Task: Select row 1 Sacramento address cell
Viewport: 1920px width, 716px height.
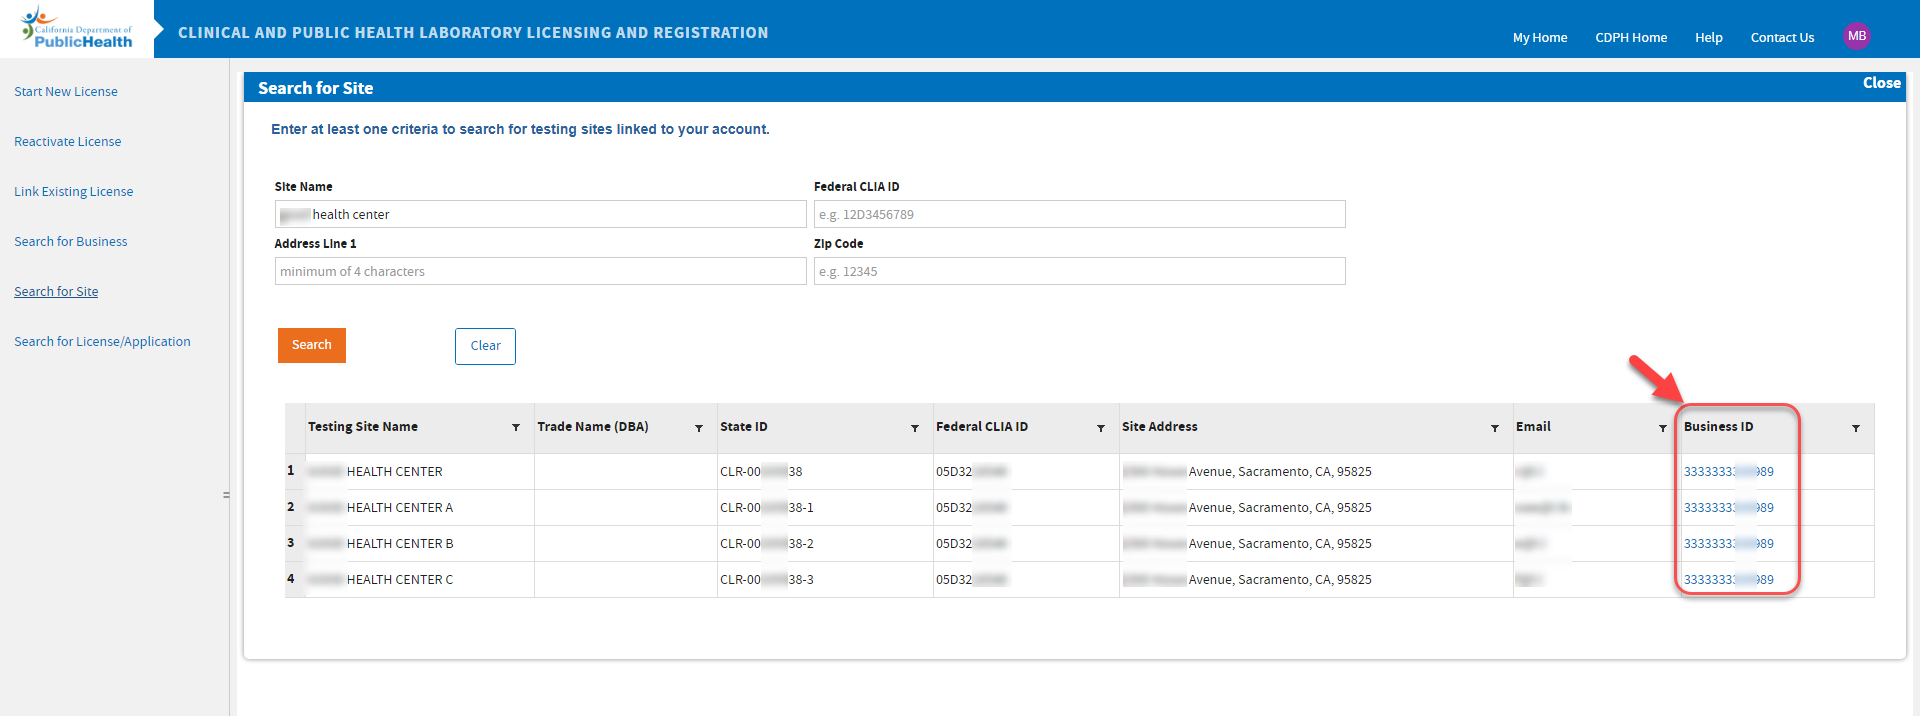Action: [x=1316, y=472]
